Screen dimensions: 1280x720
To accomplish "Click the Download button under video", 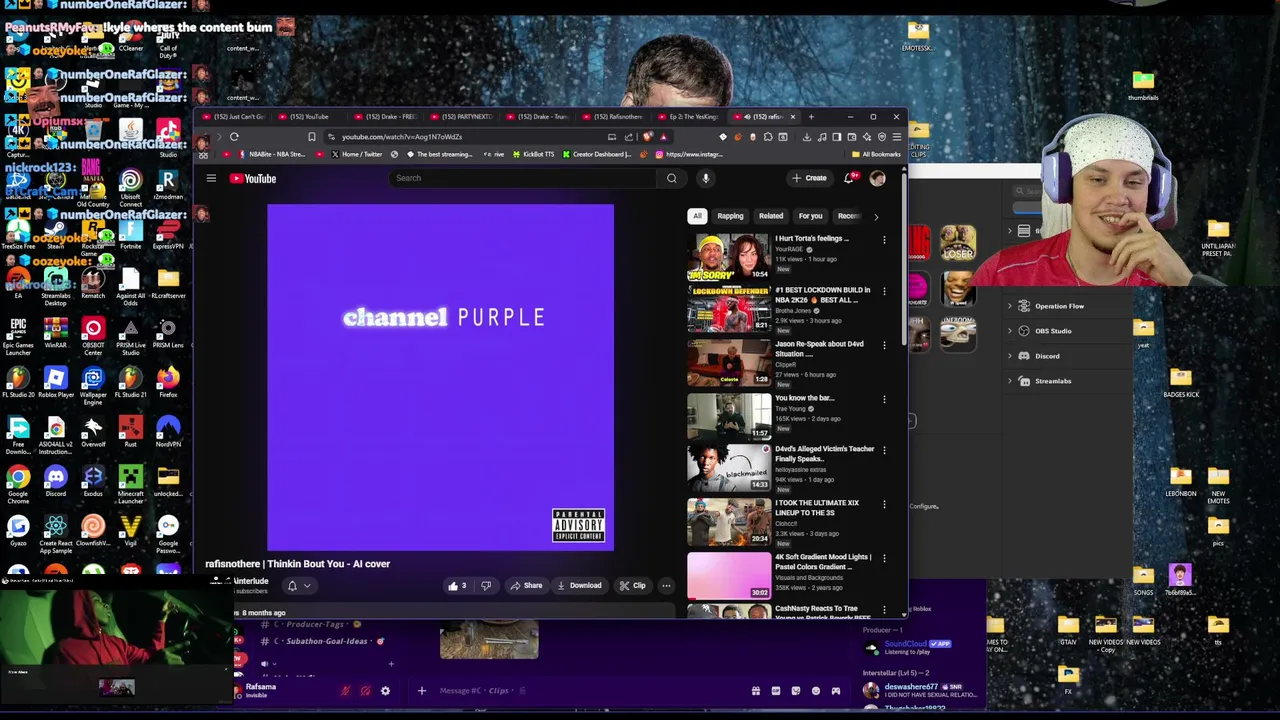I will pyautogui.click(x=579, y=586).
